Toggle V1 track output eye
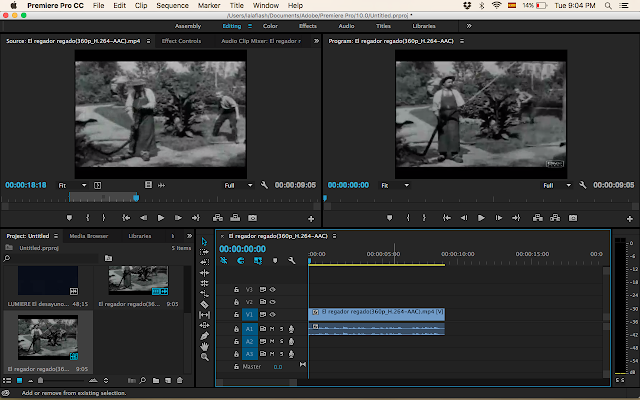The height and width of the screenshot is (400, 640). coord(273,314)
